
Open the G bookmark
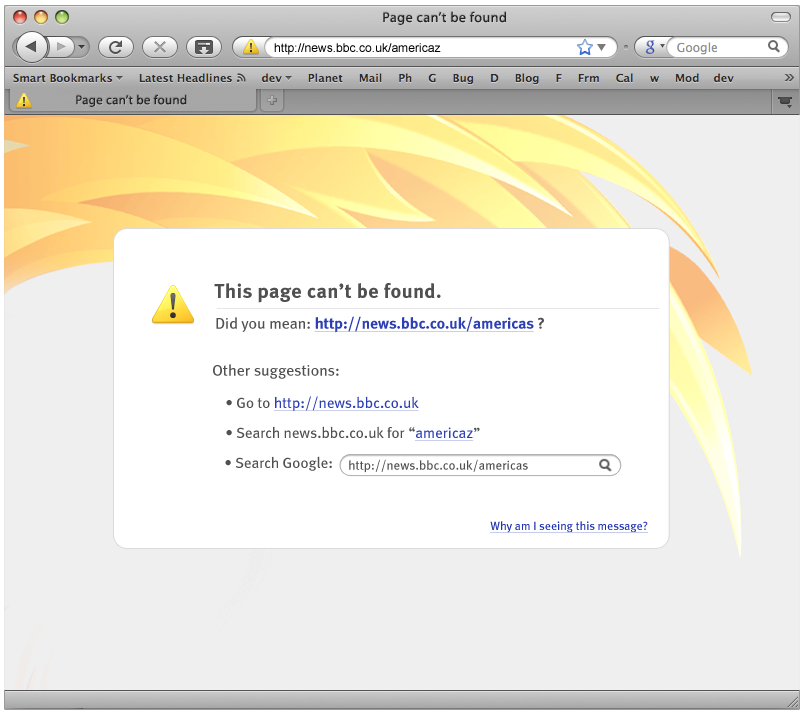[x=432, y=78]
